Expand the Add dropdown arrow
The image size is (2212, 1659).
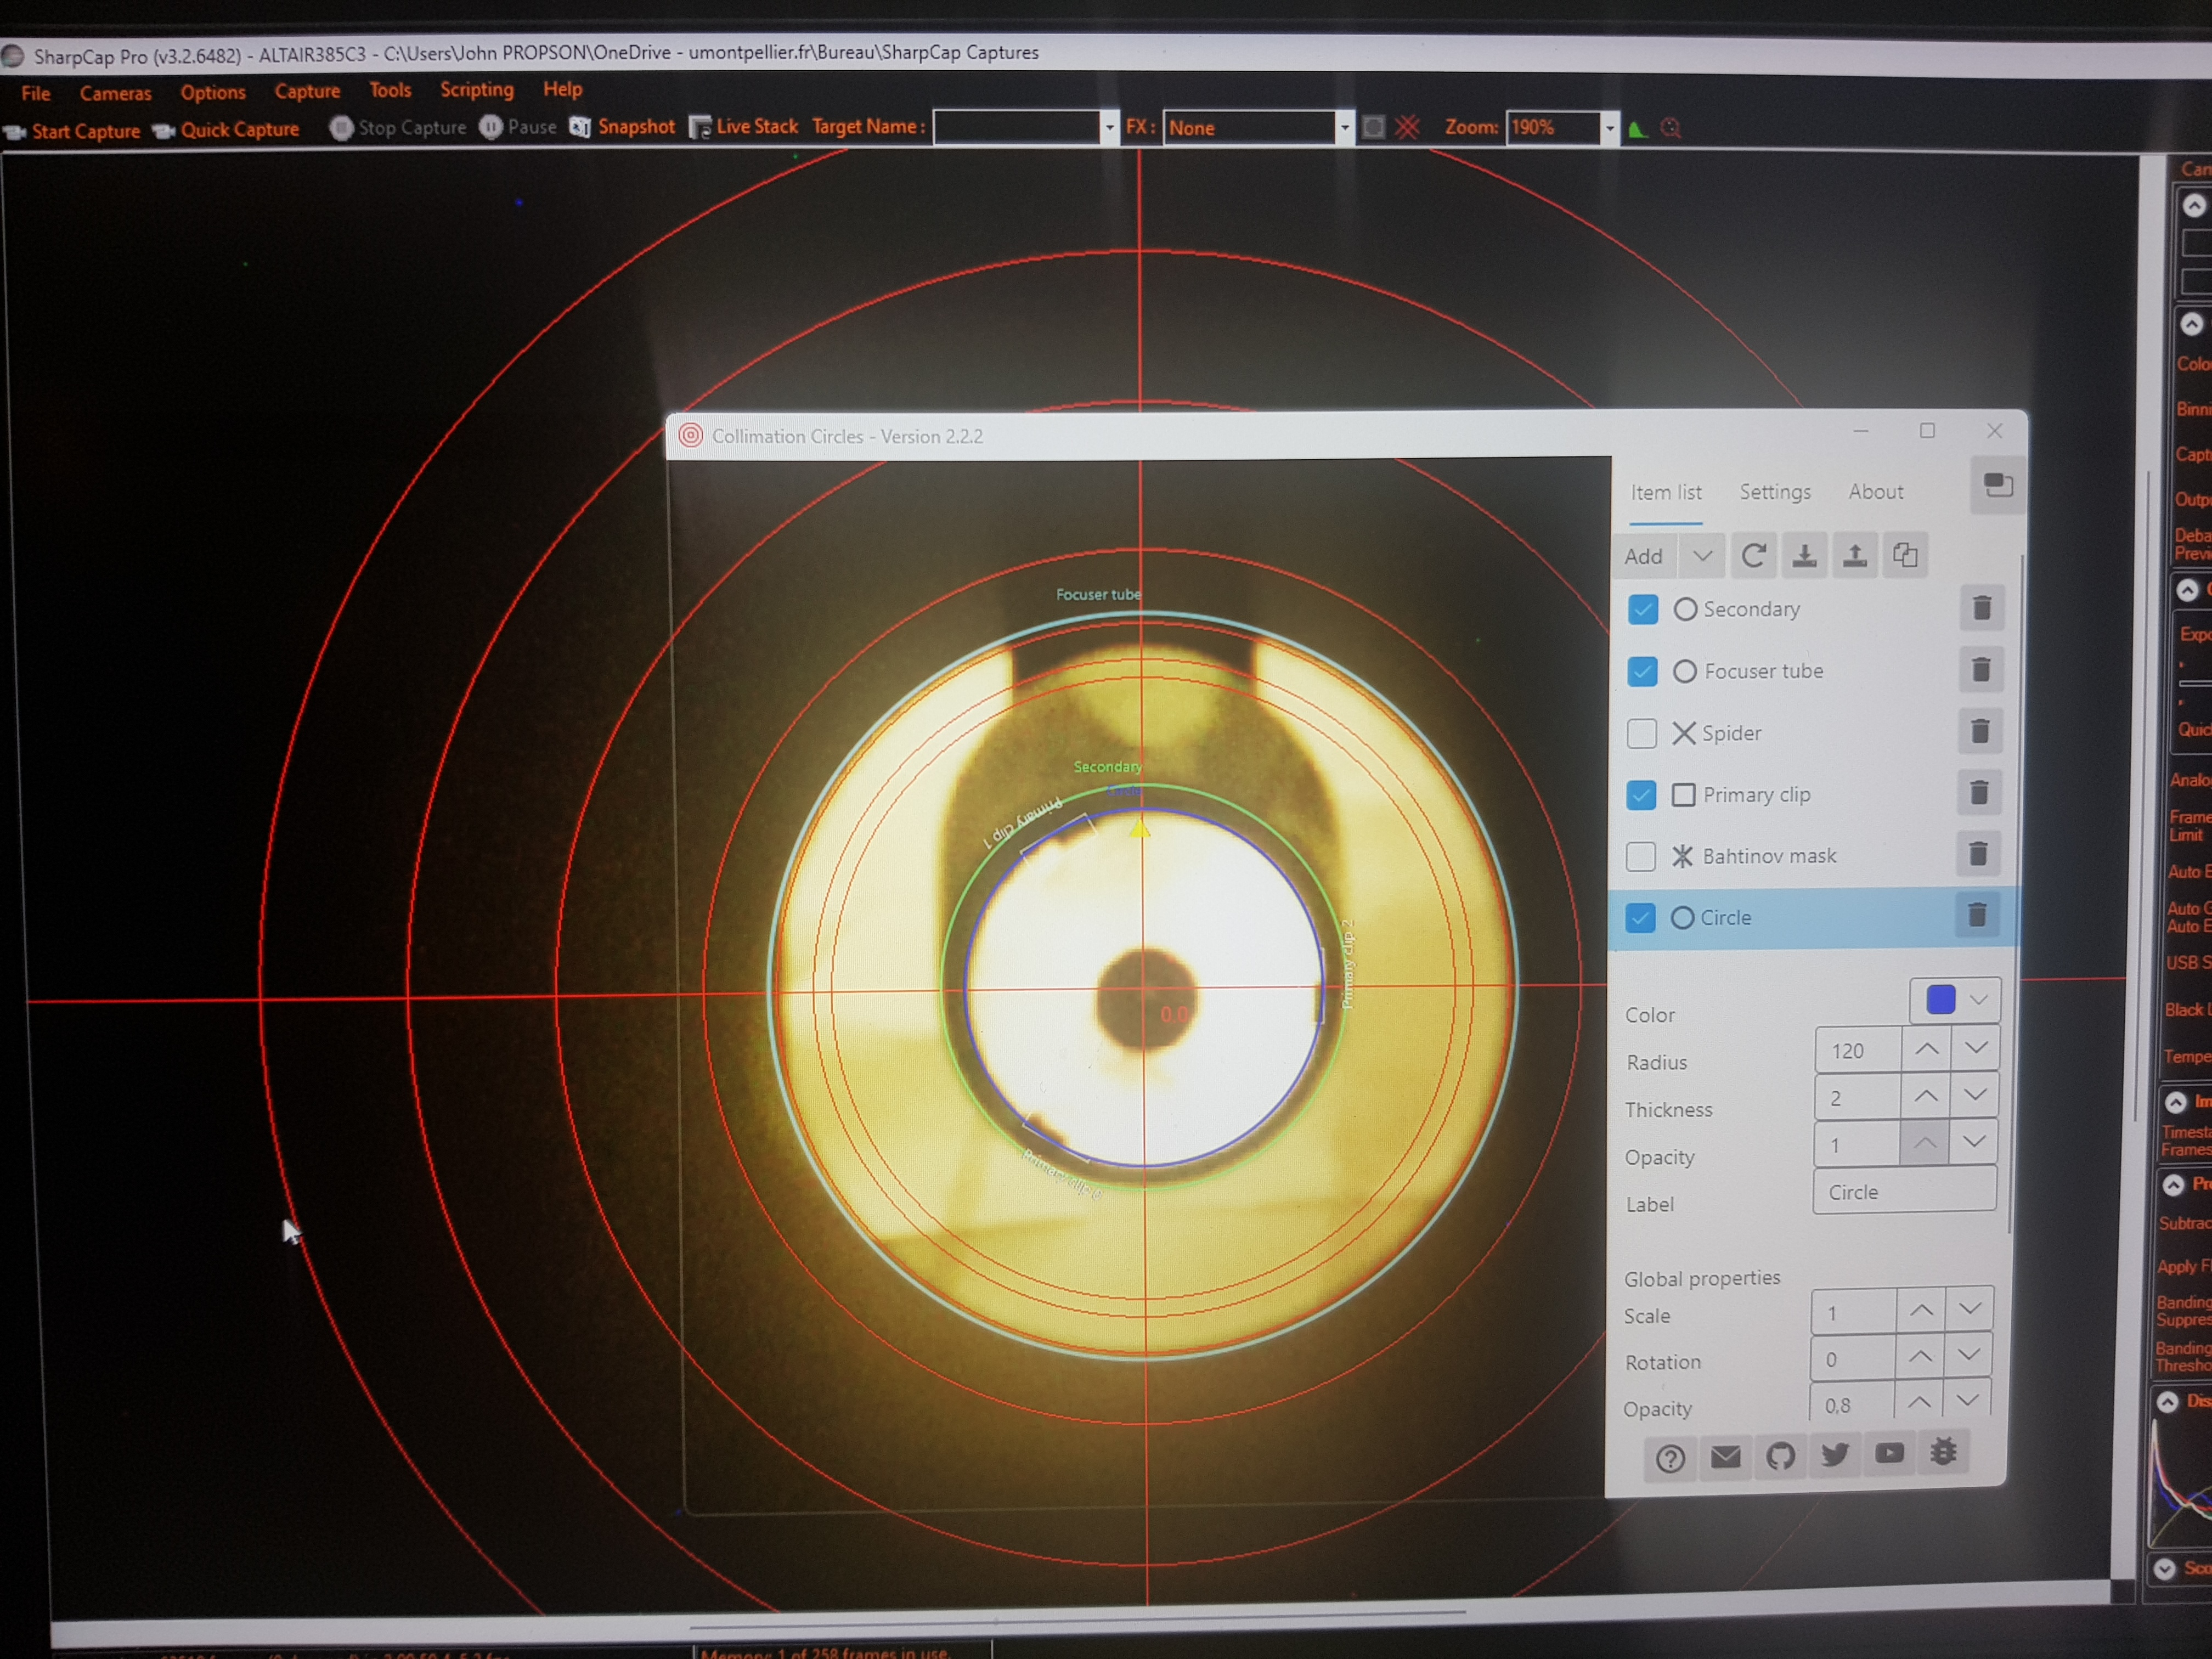[1702, 556]
